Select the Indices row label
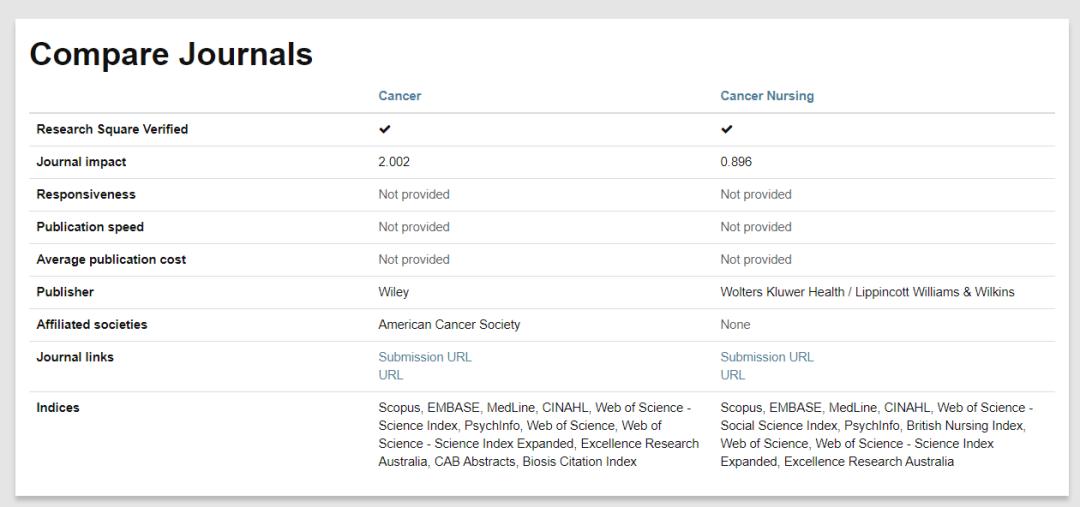This screenshot has height=507, width=1080. pyautogui.click(x=58, y=408)
